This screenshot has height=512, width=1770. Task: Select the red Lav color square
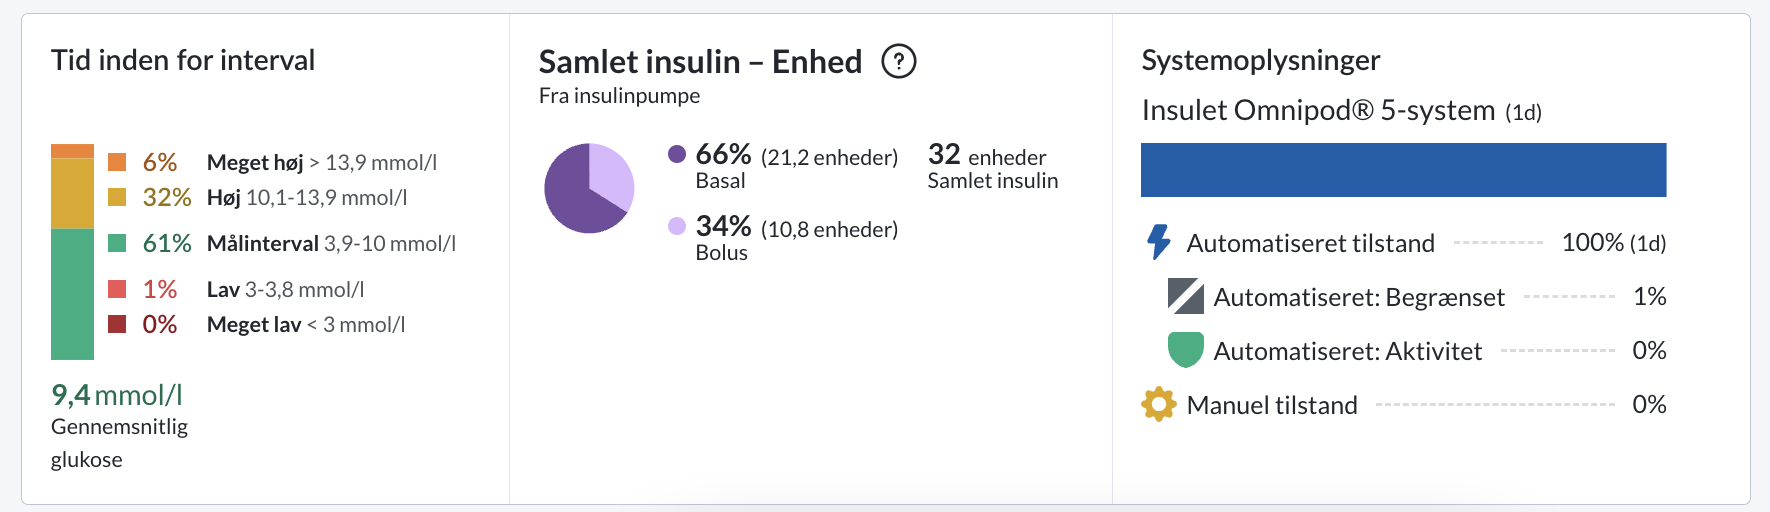117,289
